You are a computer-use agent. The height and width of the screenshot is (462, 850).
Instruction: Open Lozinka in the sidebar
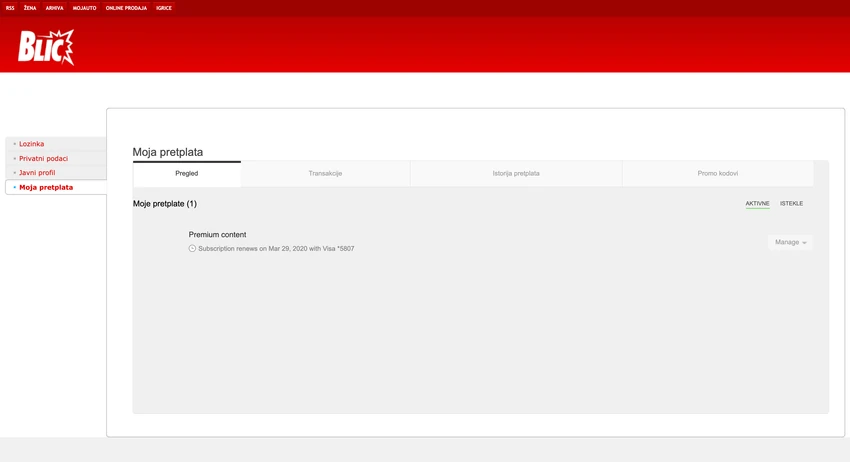click(31, 144)
